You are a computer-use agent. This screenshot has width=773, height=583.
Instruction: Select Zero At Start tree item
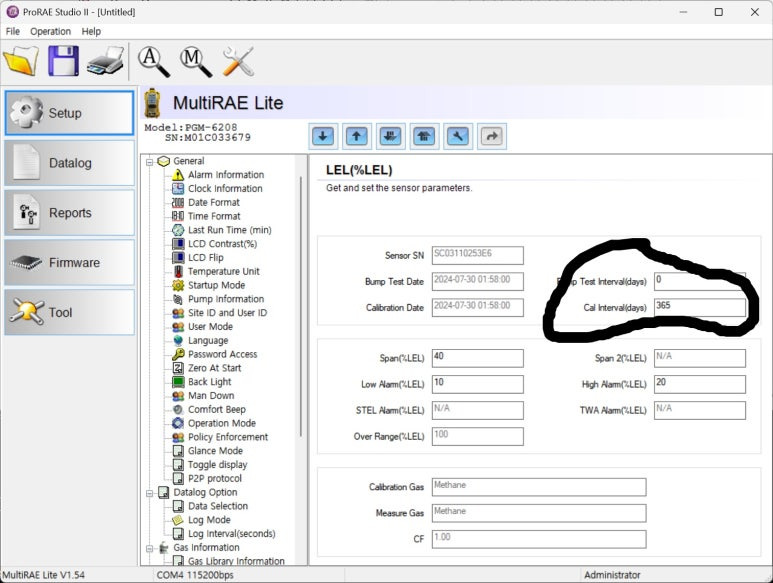click(214, 368)
